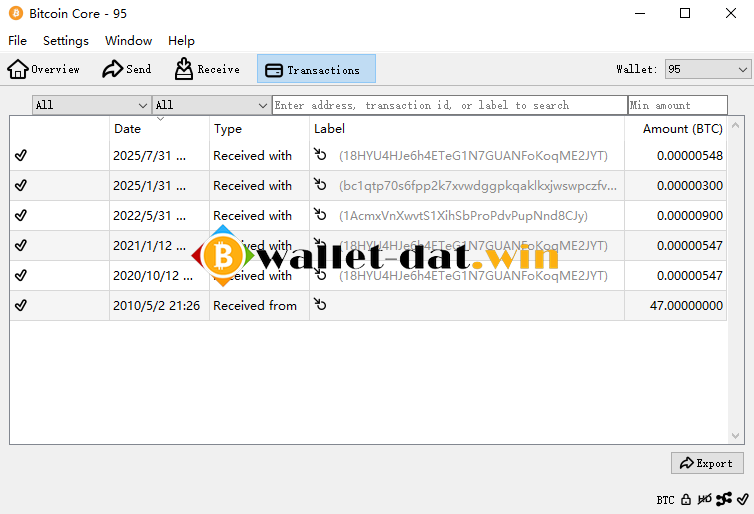Select the address label starting bc1qtp70s6fpp2k7

point(478,186)
